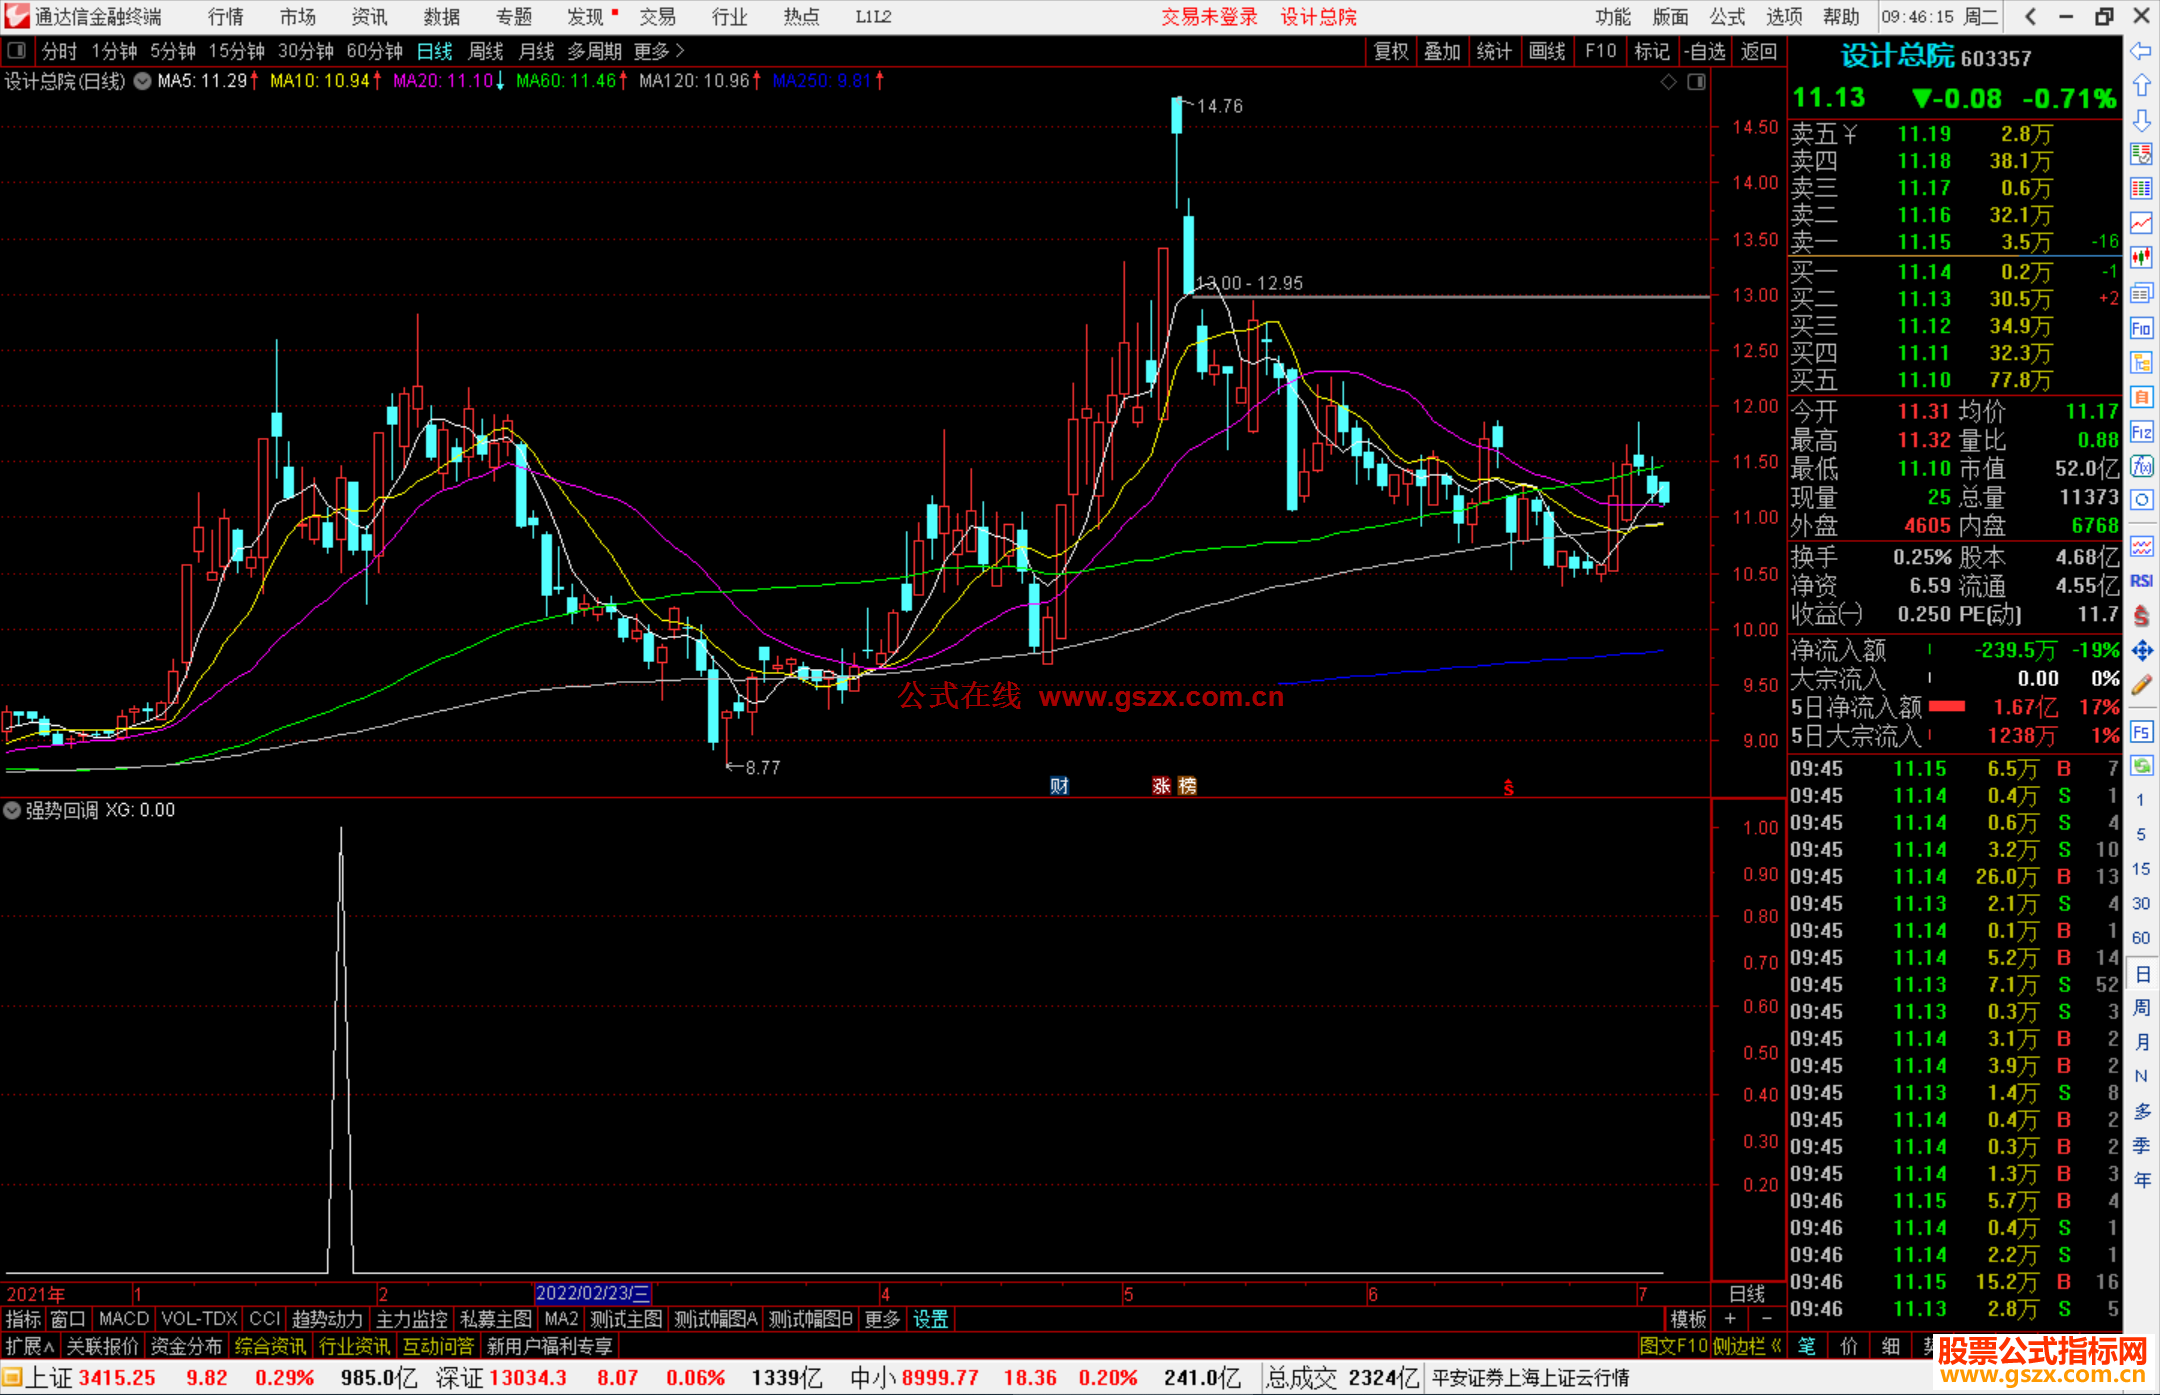Image resolution: width=2160 pixels, height=1395 pixels.
Task: Click the -自选 remove favorite button
Action: (1704, 51)
